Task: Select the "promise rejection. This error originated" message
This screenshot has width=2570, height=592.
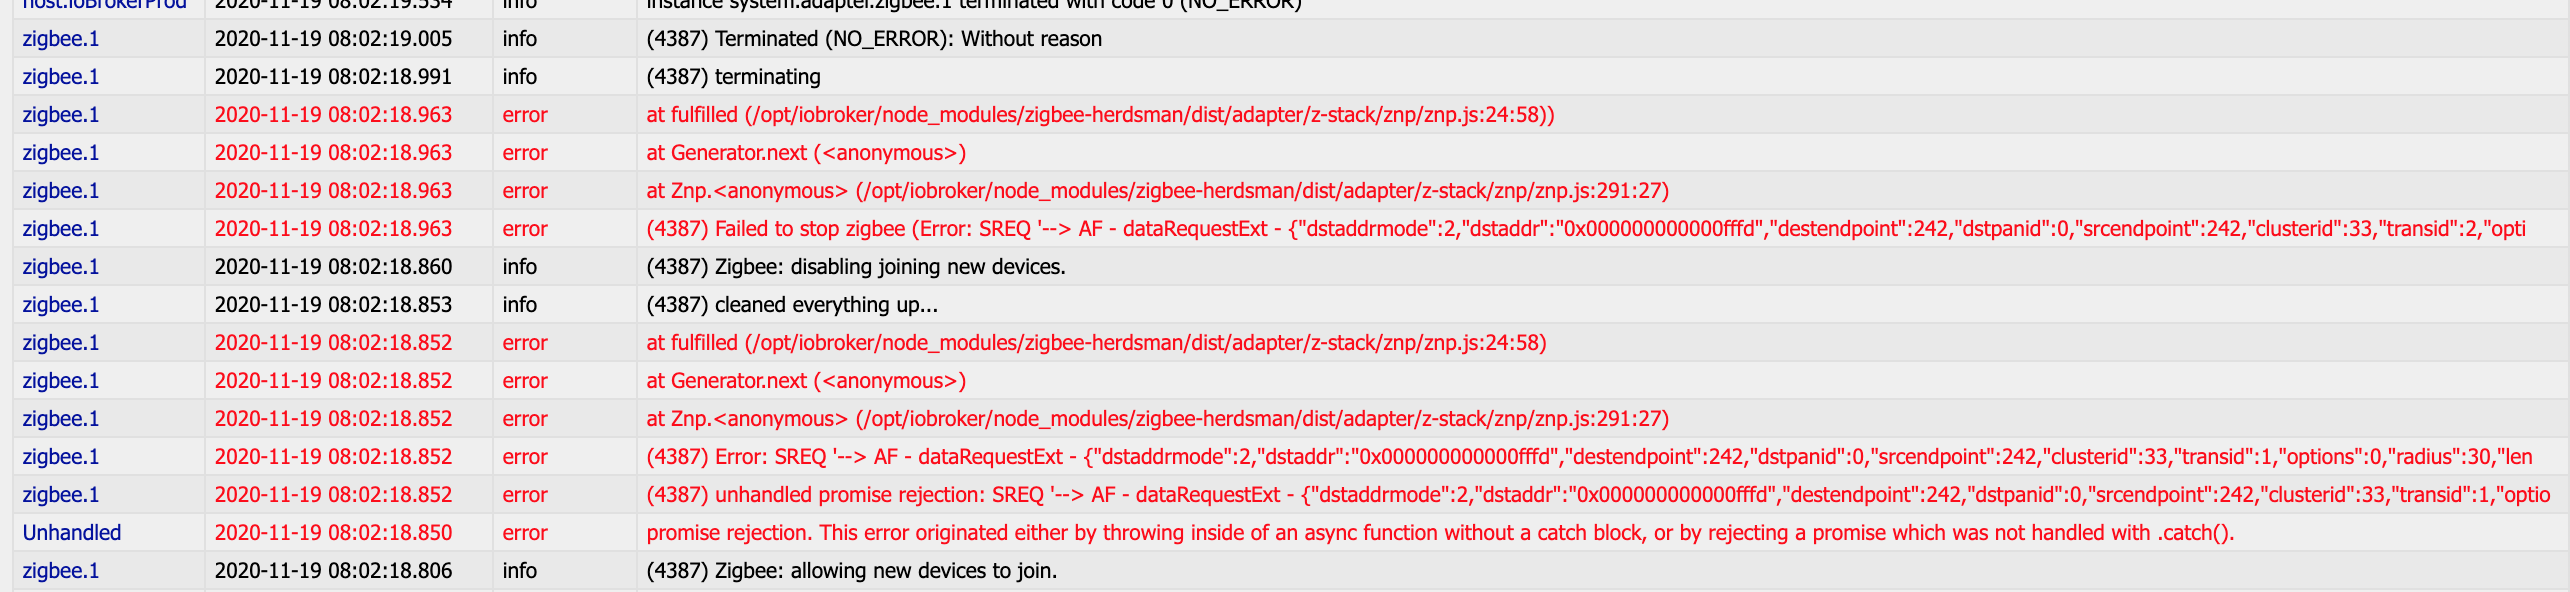Action: 1439,533
